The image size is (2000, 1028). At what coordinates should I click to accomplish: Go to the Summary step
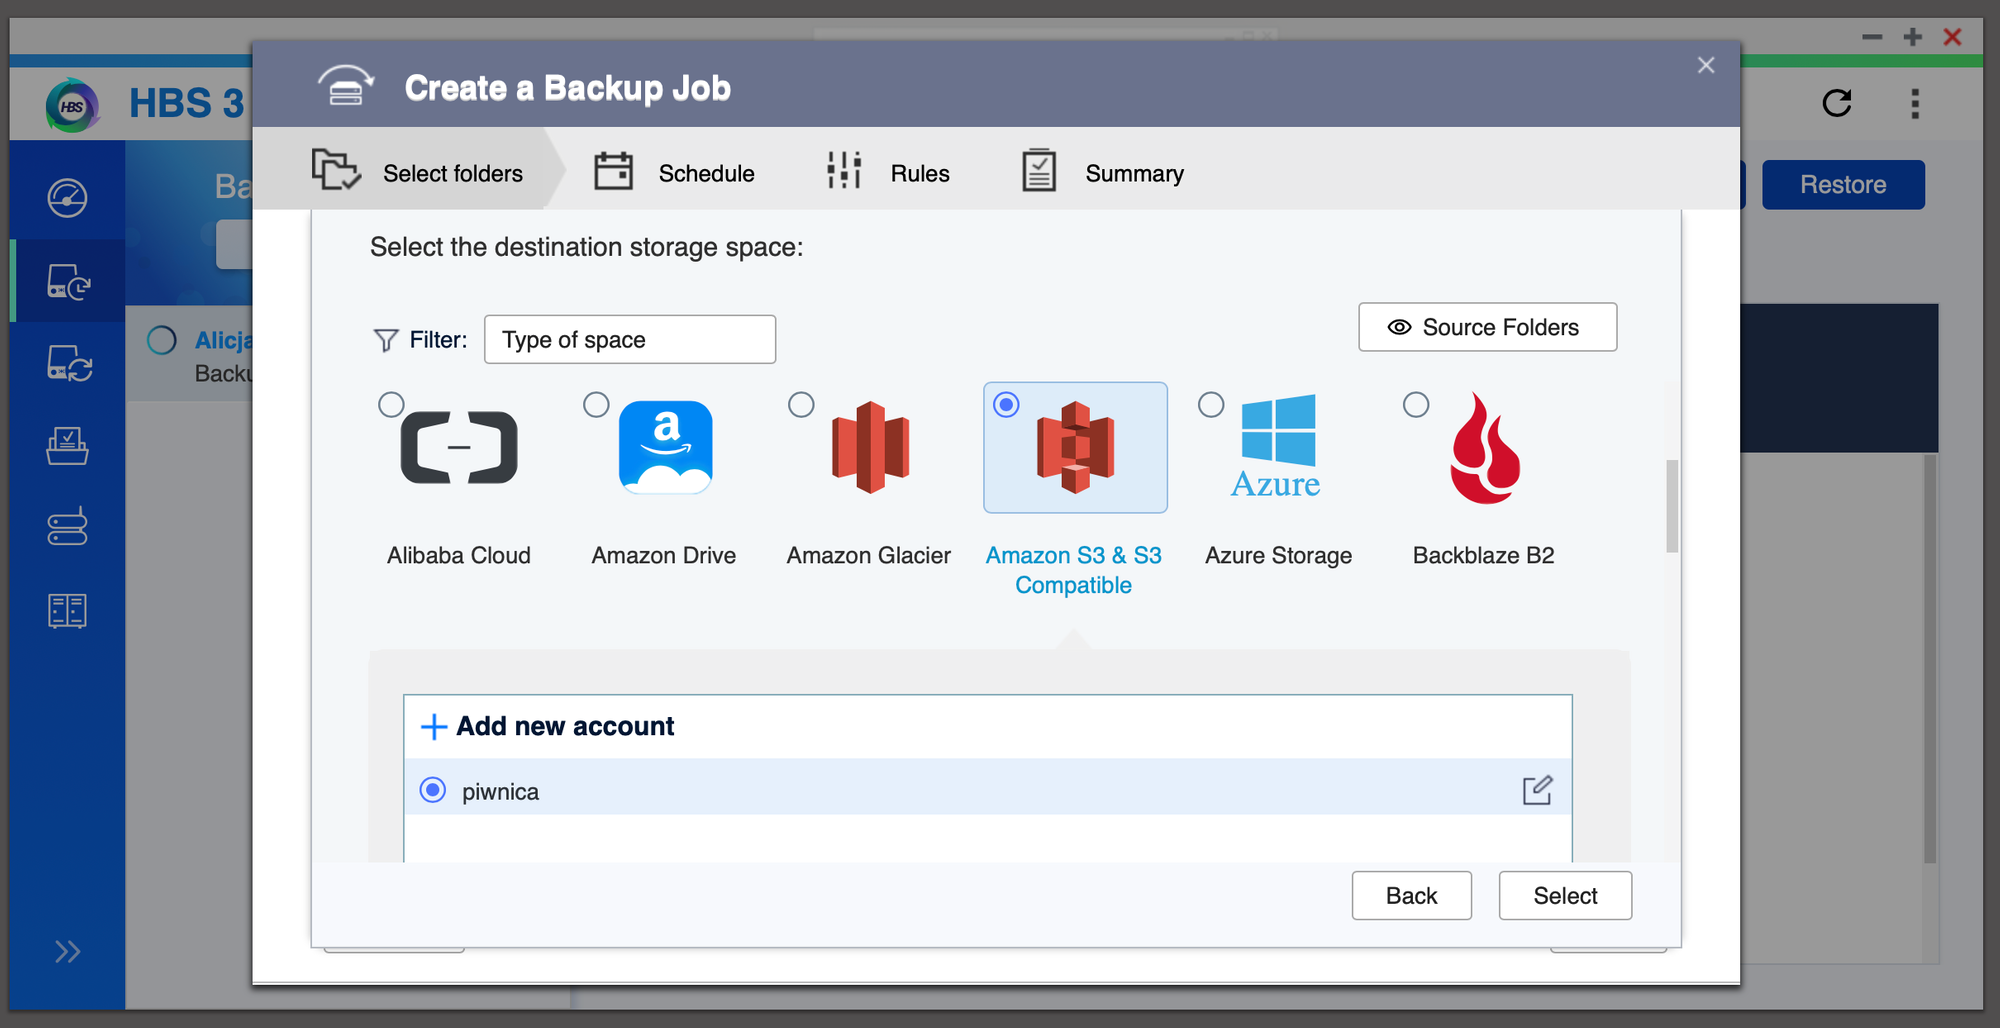[1103, 172]
